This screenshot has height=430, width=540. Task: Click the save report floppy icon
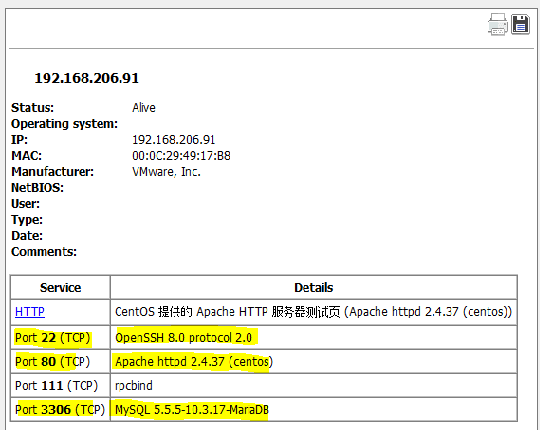520,24
